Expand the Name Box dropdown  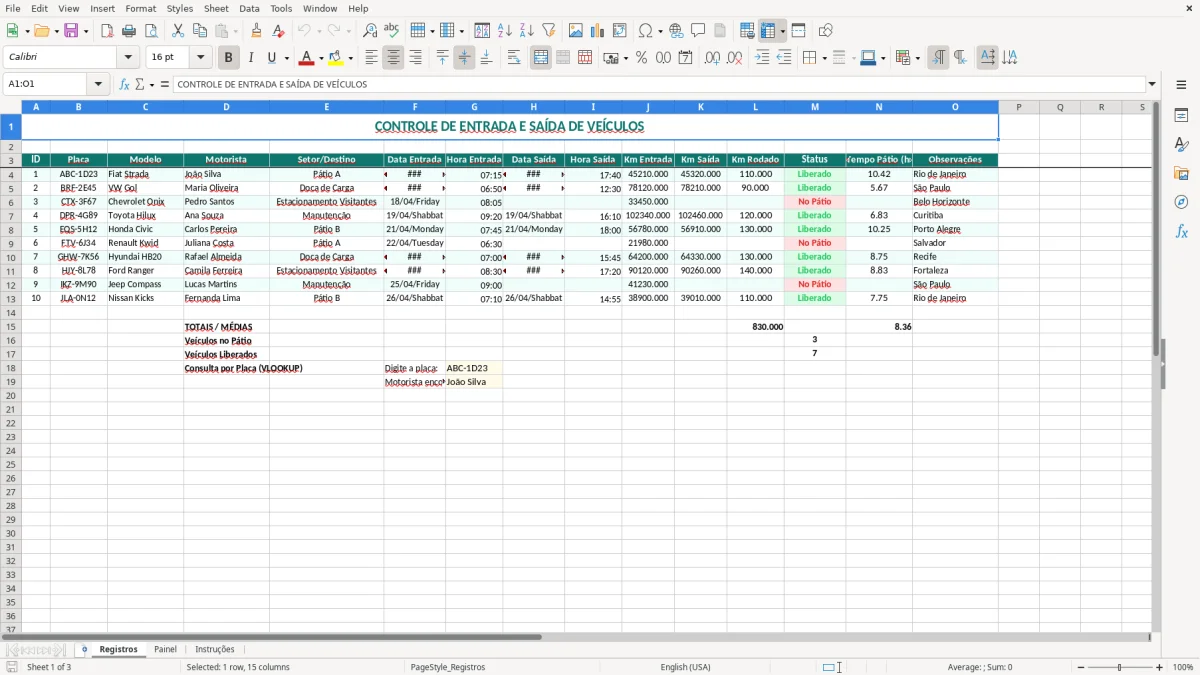coord(98,84)
